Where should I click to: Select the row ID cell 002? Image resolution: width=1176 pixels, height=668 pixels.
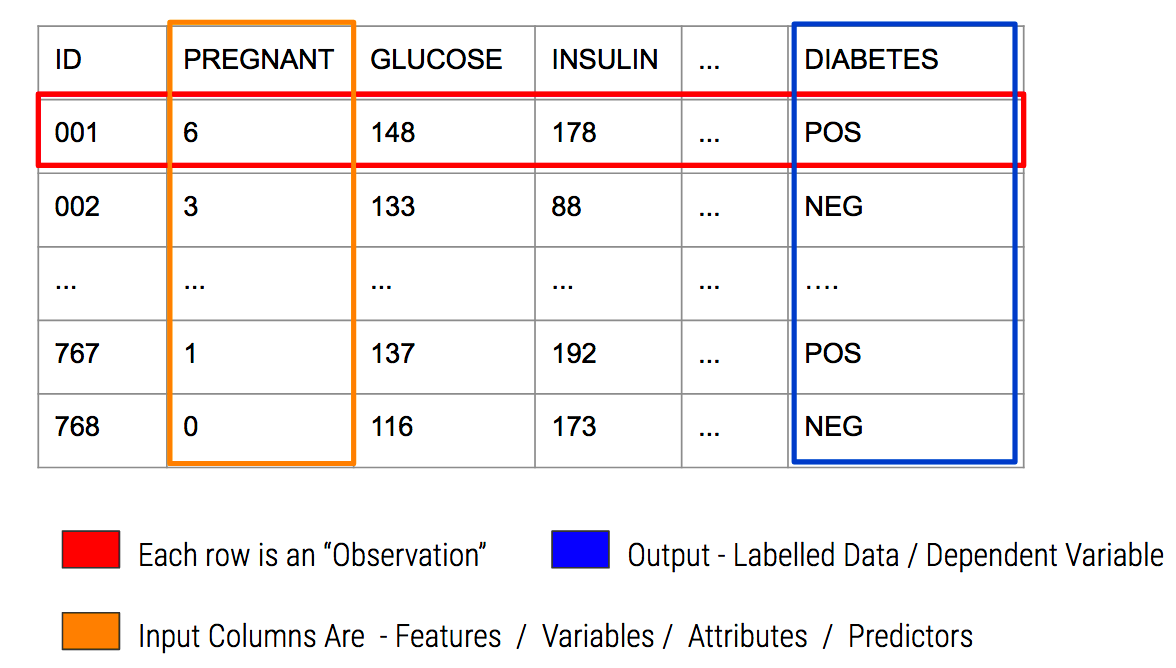click(x=77, y=207)
